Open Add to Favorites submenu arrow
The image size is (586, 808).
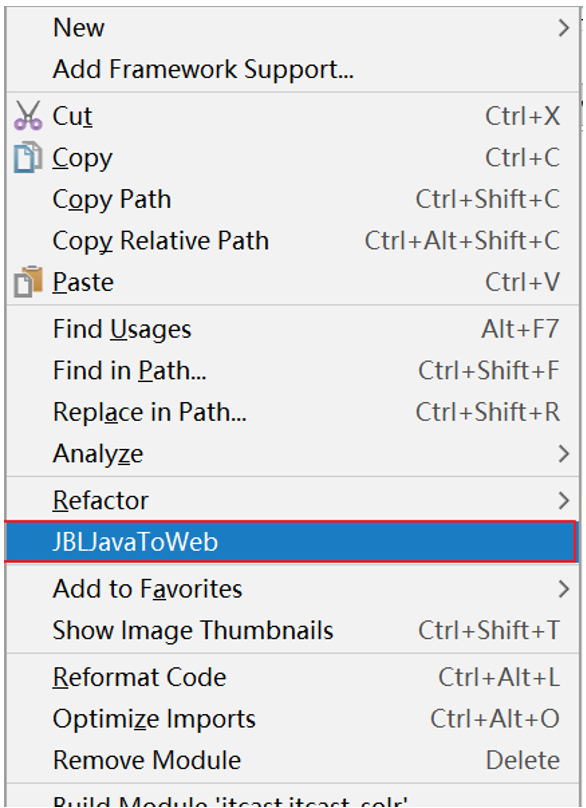point(564,588)
